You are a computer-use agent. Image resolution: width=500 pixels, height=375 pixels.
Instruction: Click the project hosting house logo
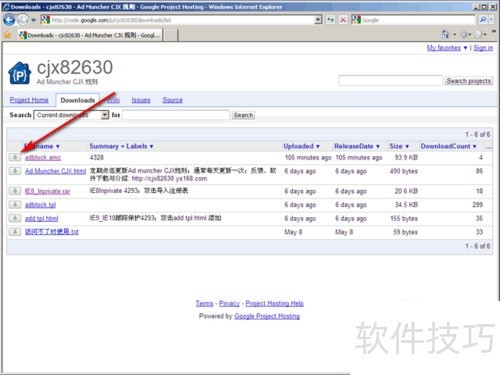coord(19,73)
